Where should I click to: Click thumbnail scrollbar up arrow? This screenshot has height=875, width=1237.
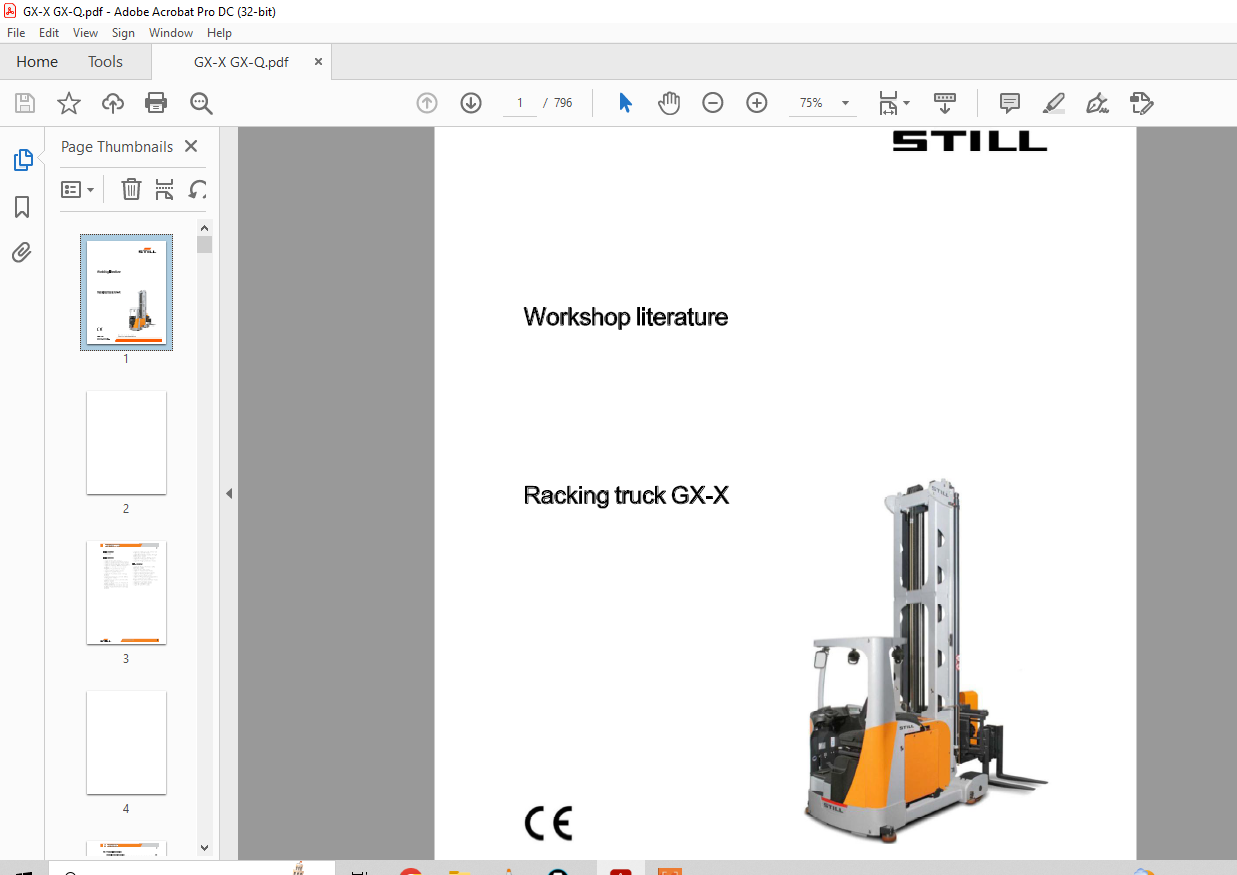(205, 226)
